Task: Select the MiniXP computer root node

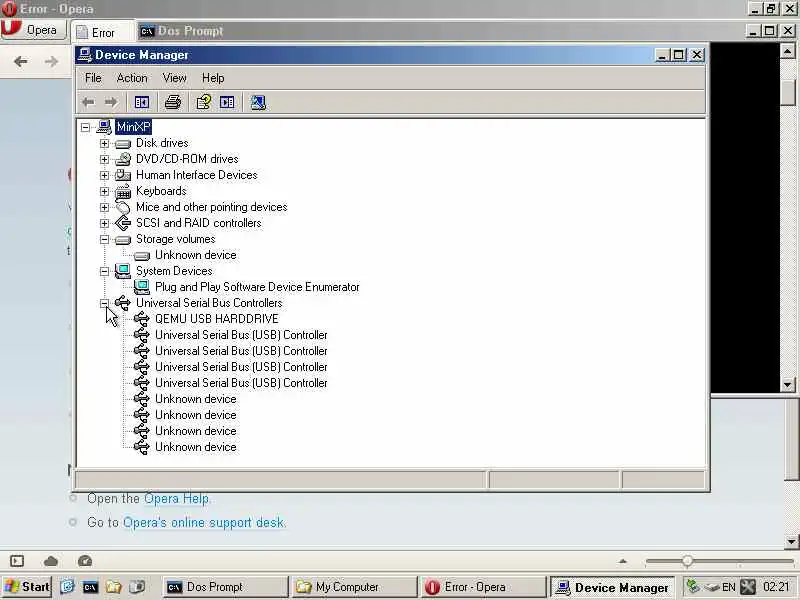Action: pos(133,127)
